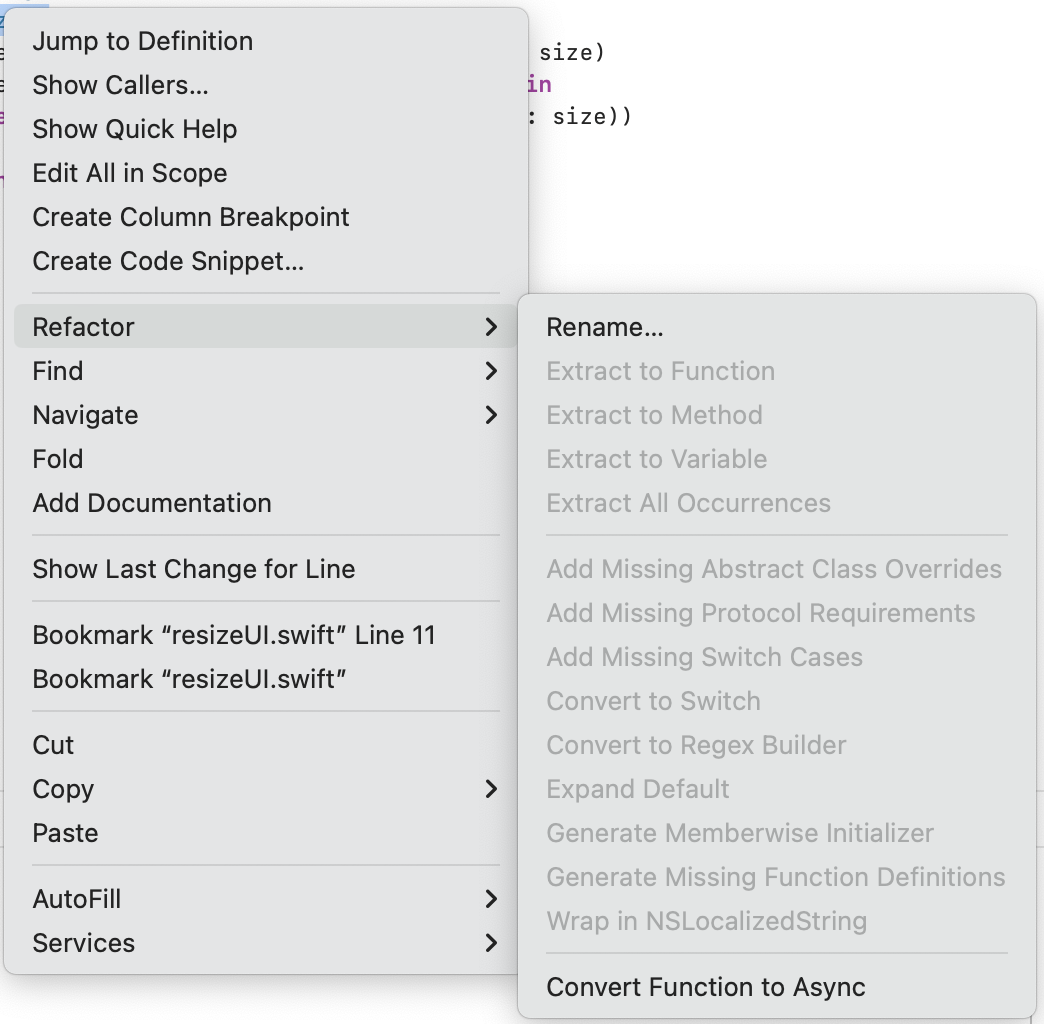
Task: Click Fold in the context menu
Action: pos(58,459)
